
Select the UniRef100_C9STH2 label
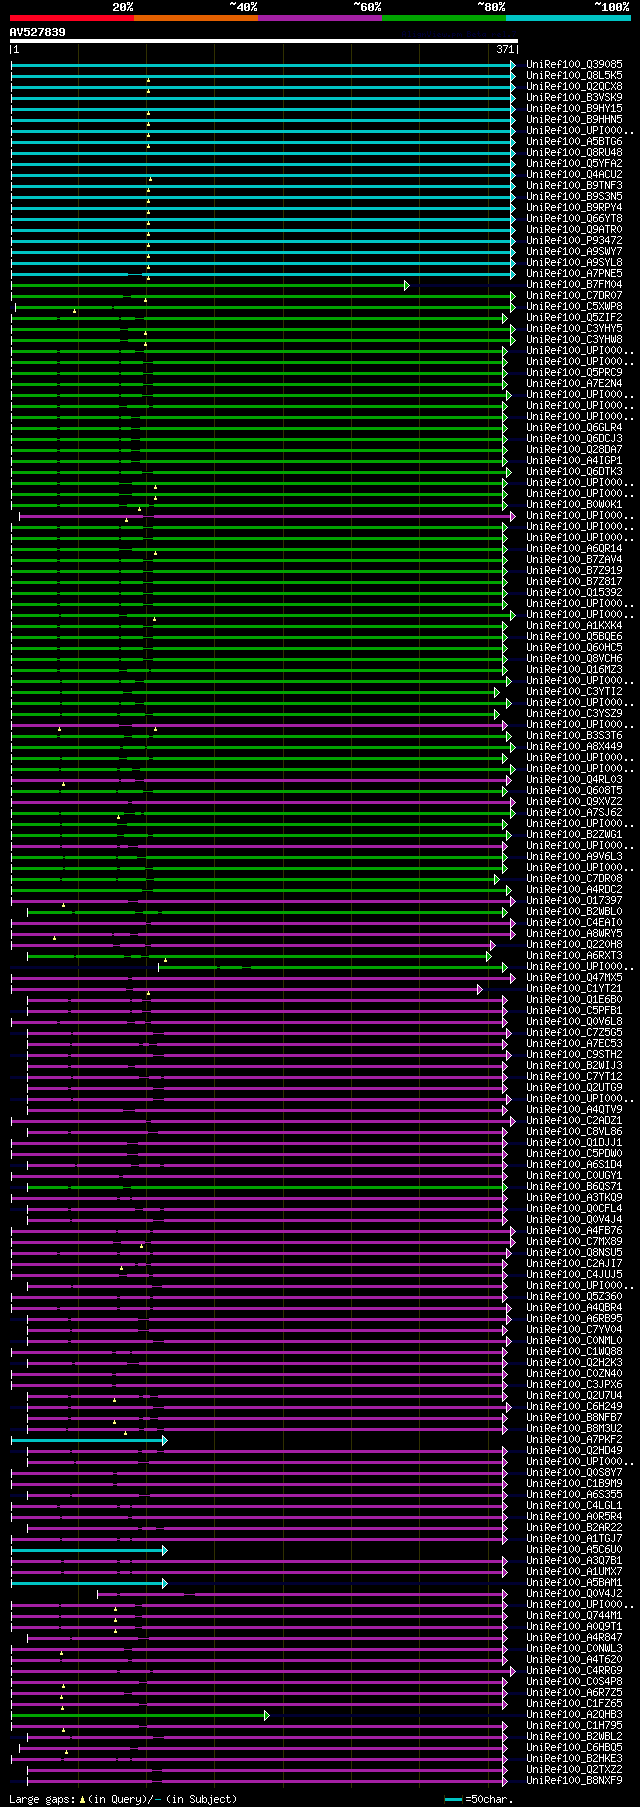point(574,1054)
